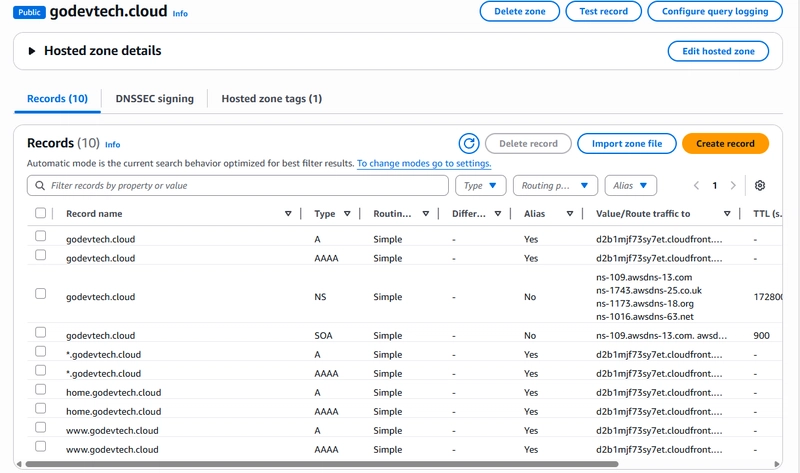800x473 pixels.
Task: Click the Delete zone button
Action: (519, 11)
